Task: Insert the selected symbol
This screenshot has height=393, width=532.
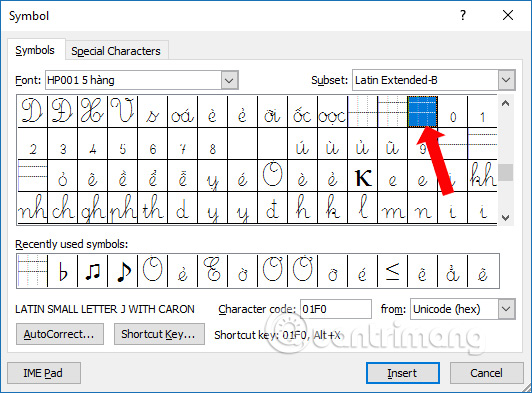Action: pos(403,373)
